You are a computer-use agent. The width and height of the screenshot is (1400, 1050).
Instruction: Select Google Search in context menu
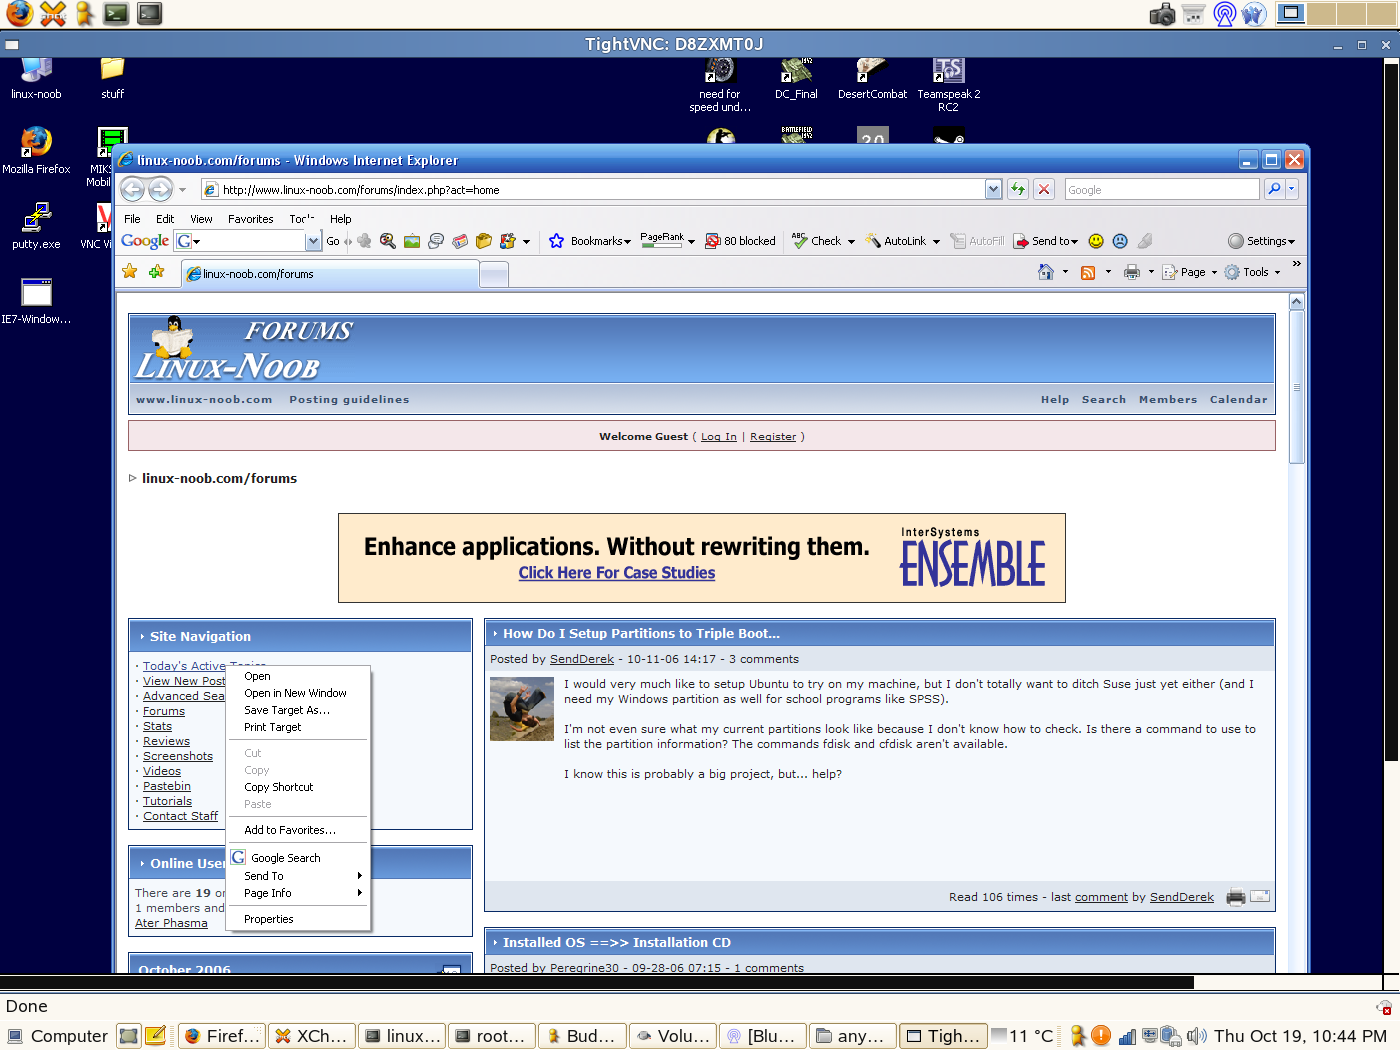286,858
